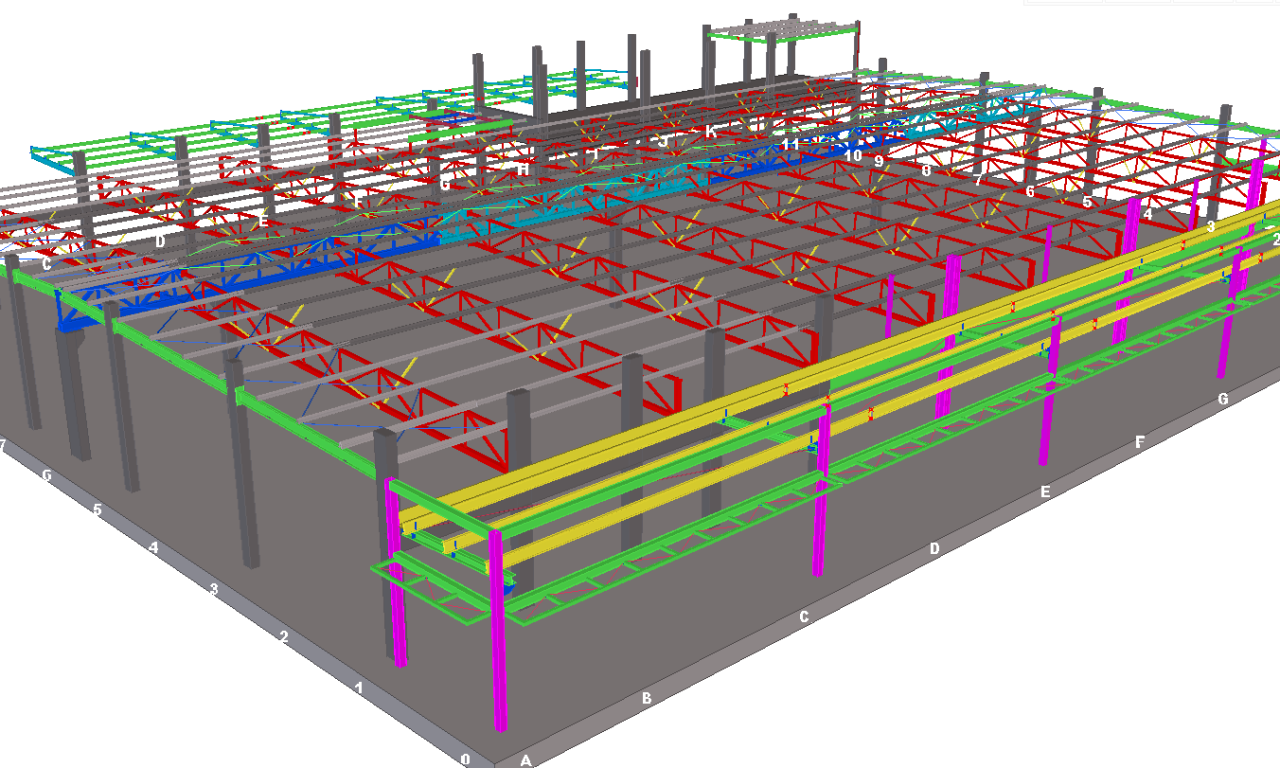Viewport: 1280px width, 768px height.
Task: Select grid label H above trusses
Action: (x=523, y=169)
